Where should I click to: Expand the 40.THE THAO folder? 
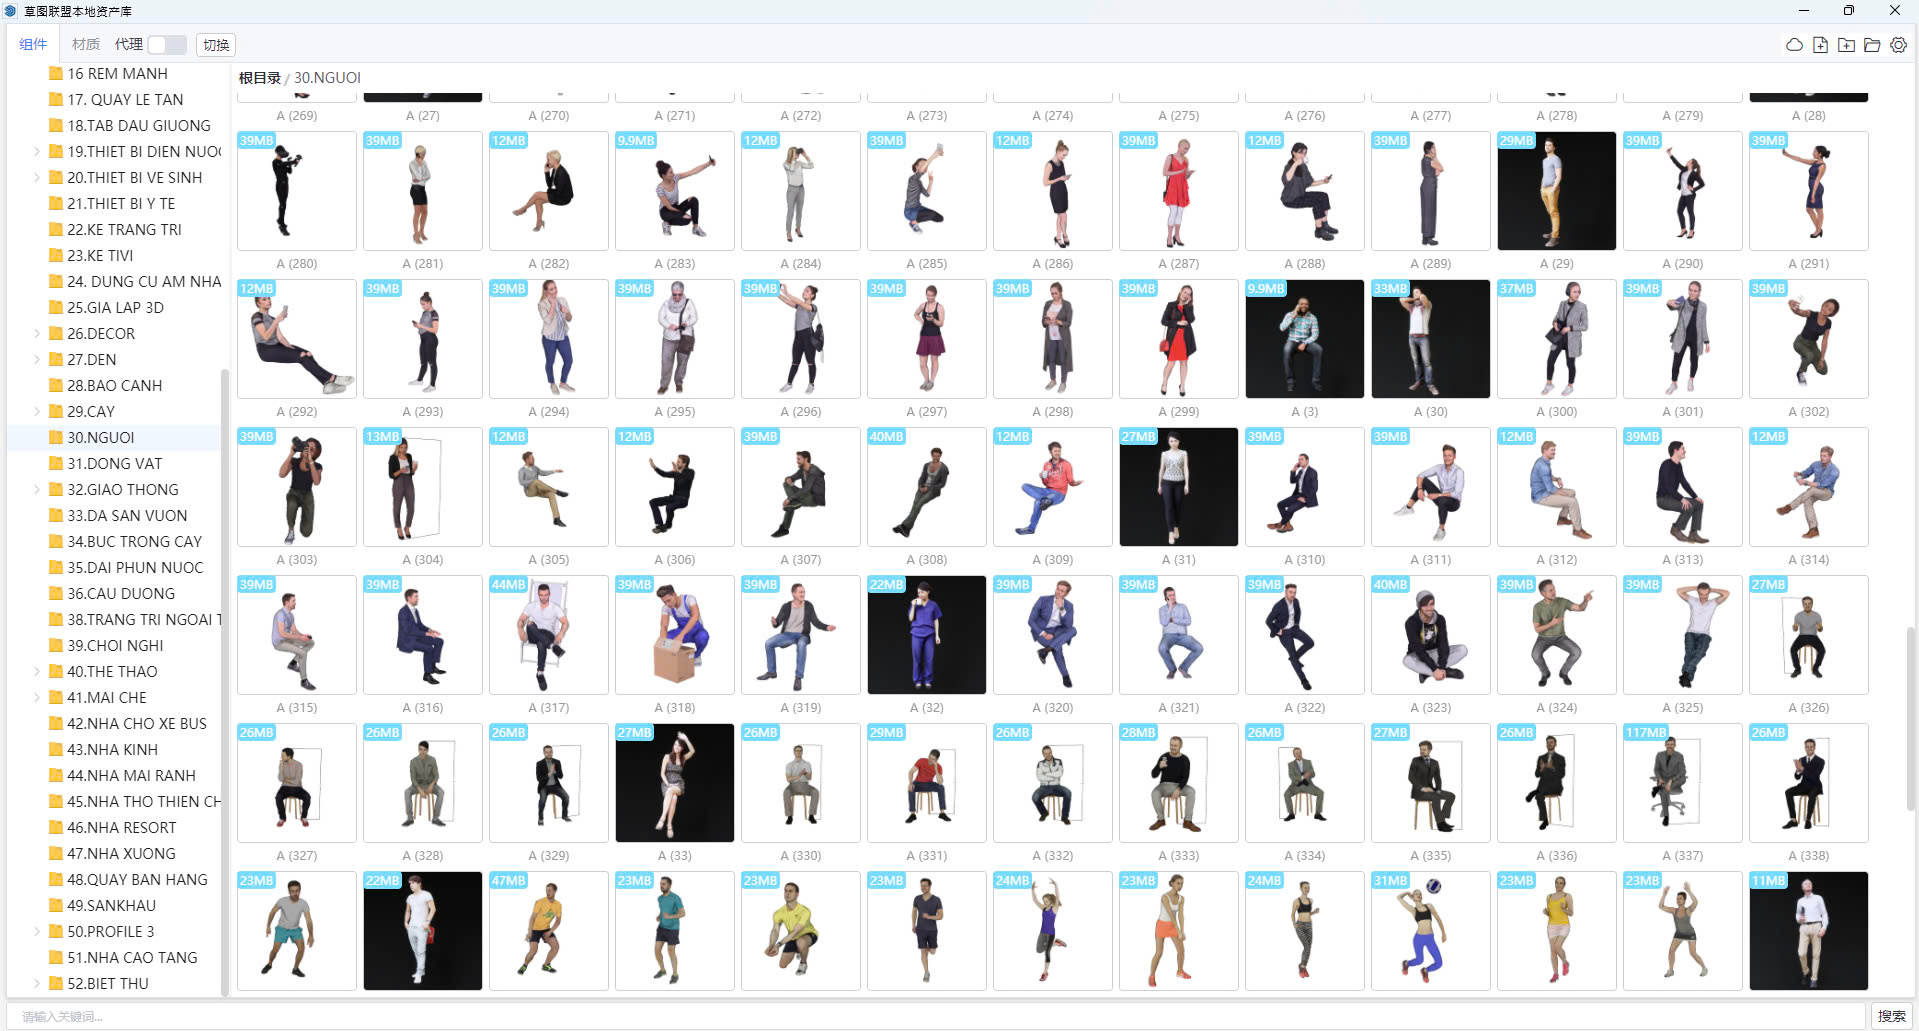(37, 672)
